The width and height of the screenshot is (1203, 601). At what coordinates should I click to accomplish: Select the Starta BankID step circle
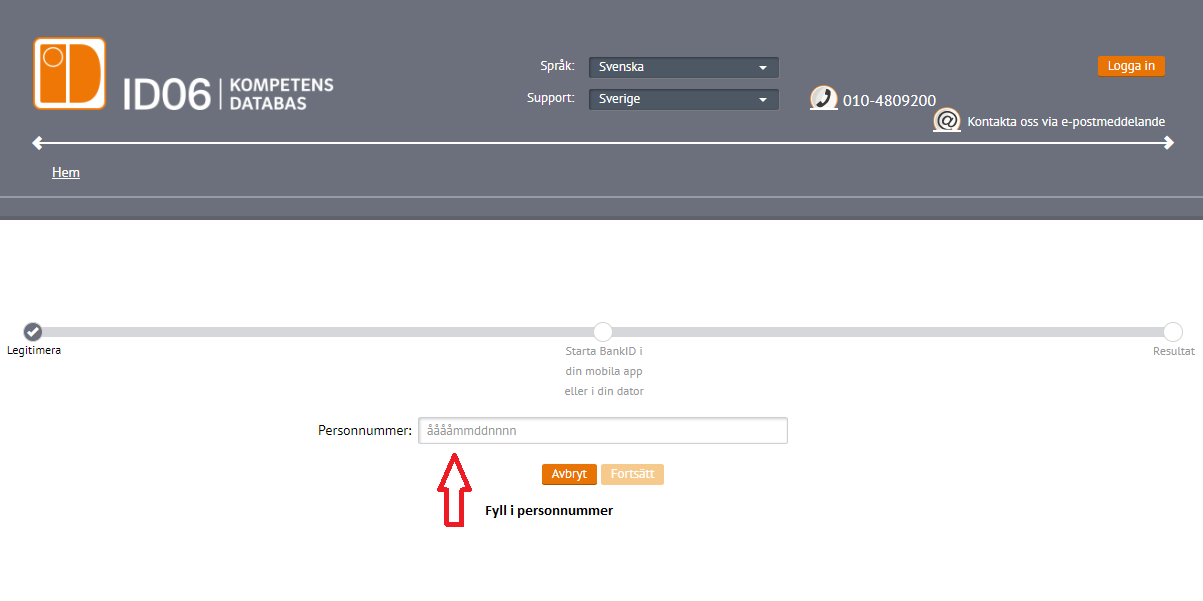(x=603, y=331)
